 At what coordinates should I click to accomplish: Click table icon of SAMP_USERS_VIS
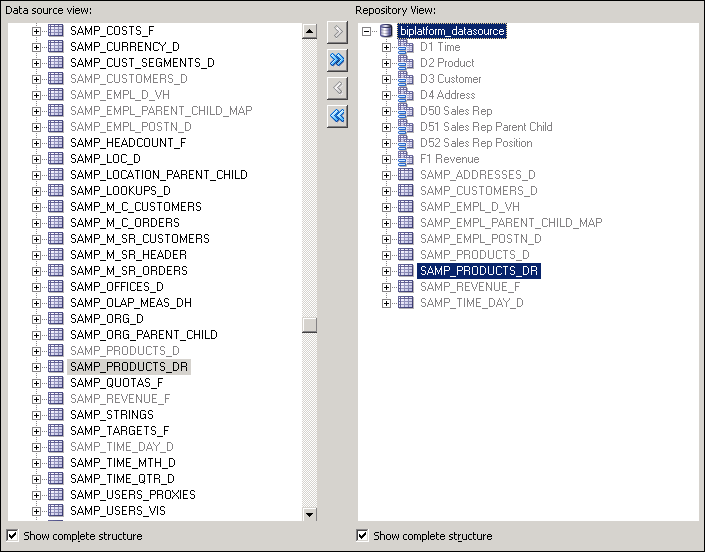(x=56, y=511)
